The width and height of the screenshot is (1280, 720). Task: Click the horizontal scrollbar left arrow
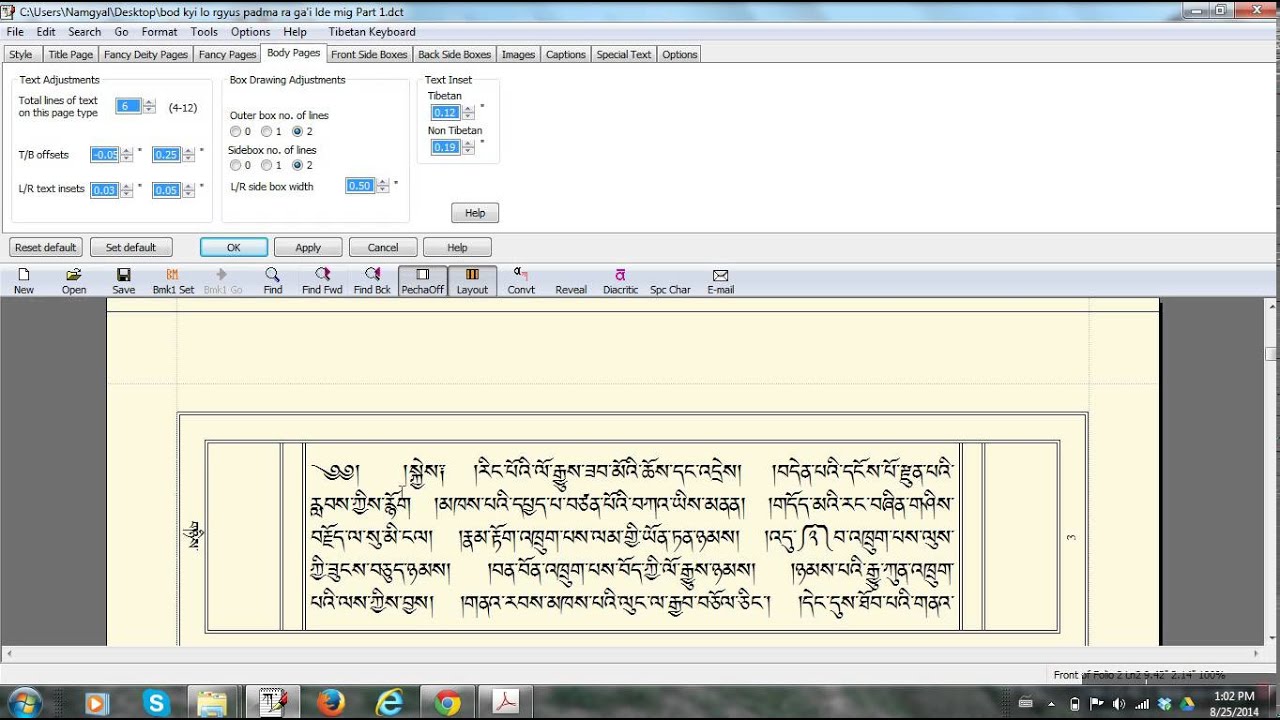coord(9,653)
